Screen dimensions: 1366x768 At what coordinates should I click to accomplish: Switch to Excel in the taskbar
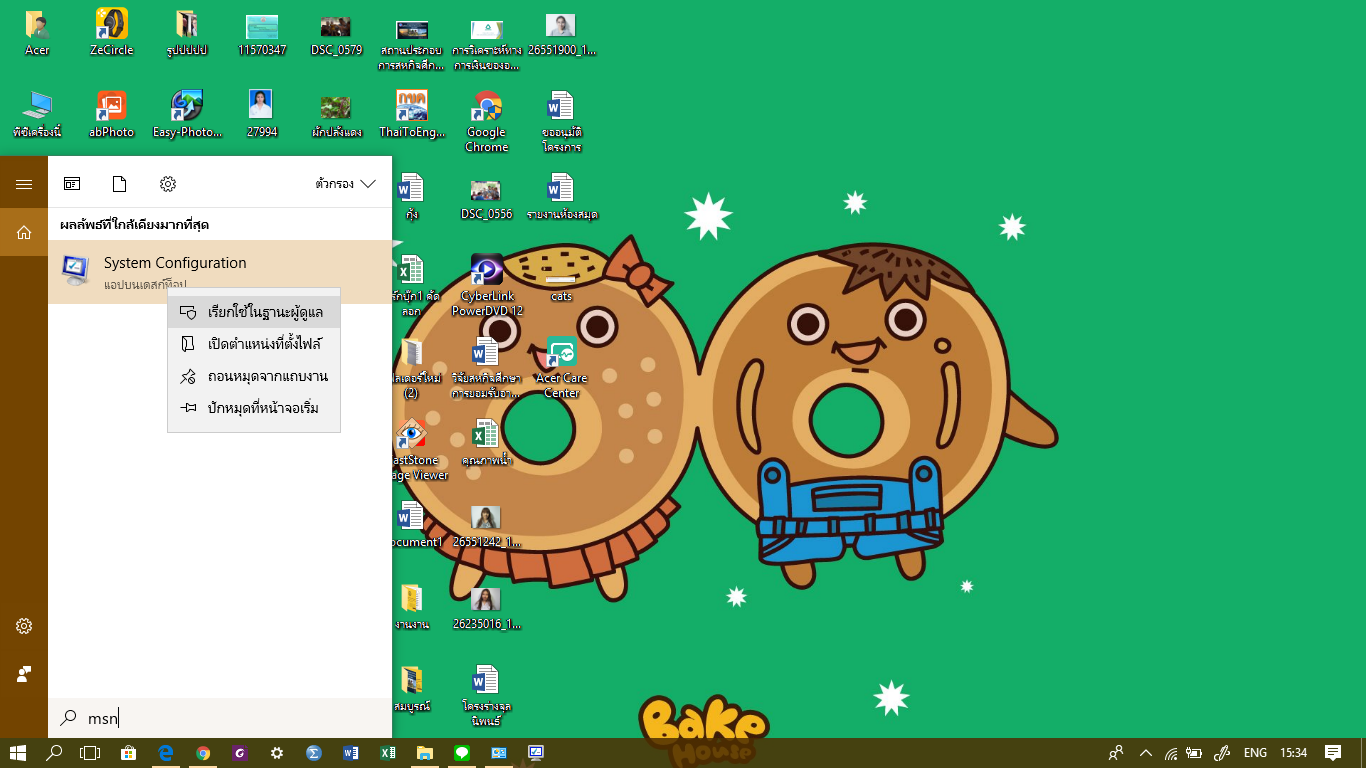388,752
